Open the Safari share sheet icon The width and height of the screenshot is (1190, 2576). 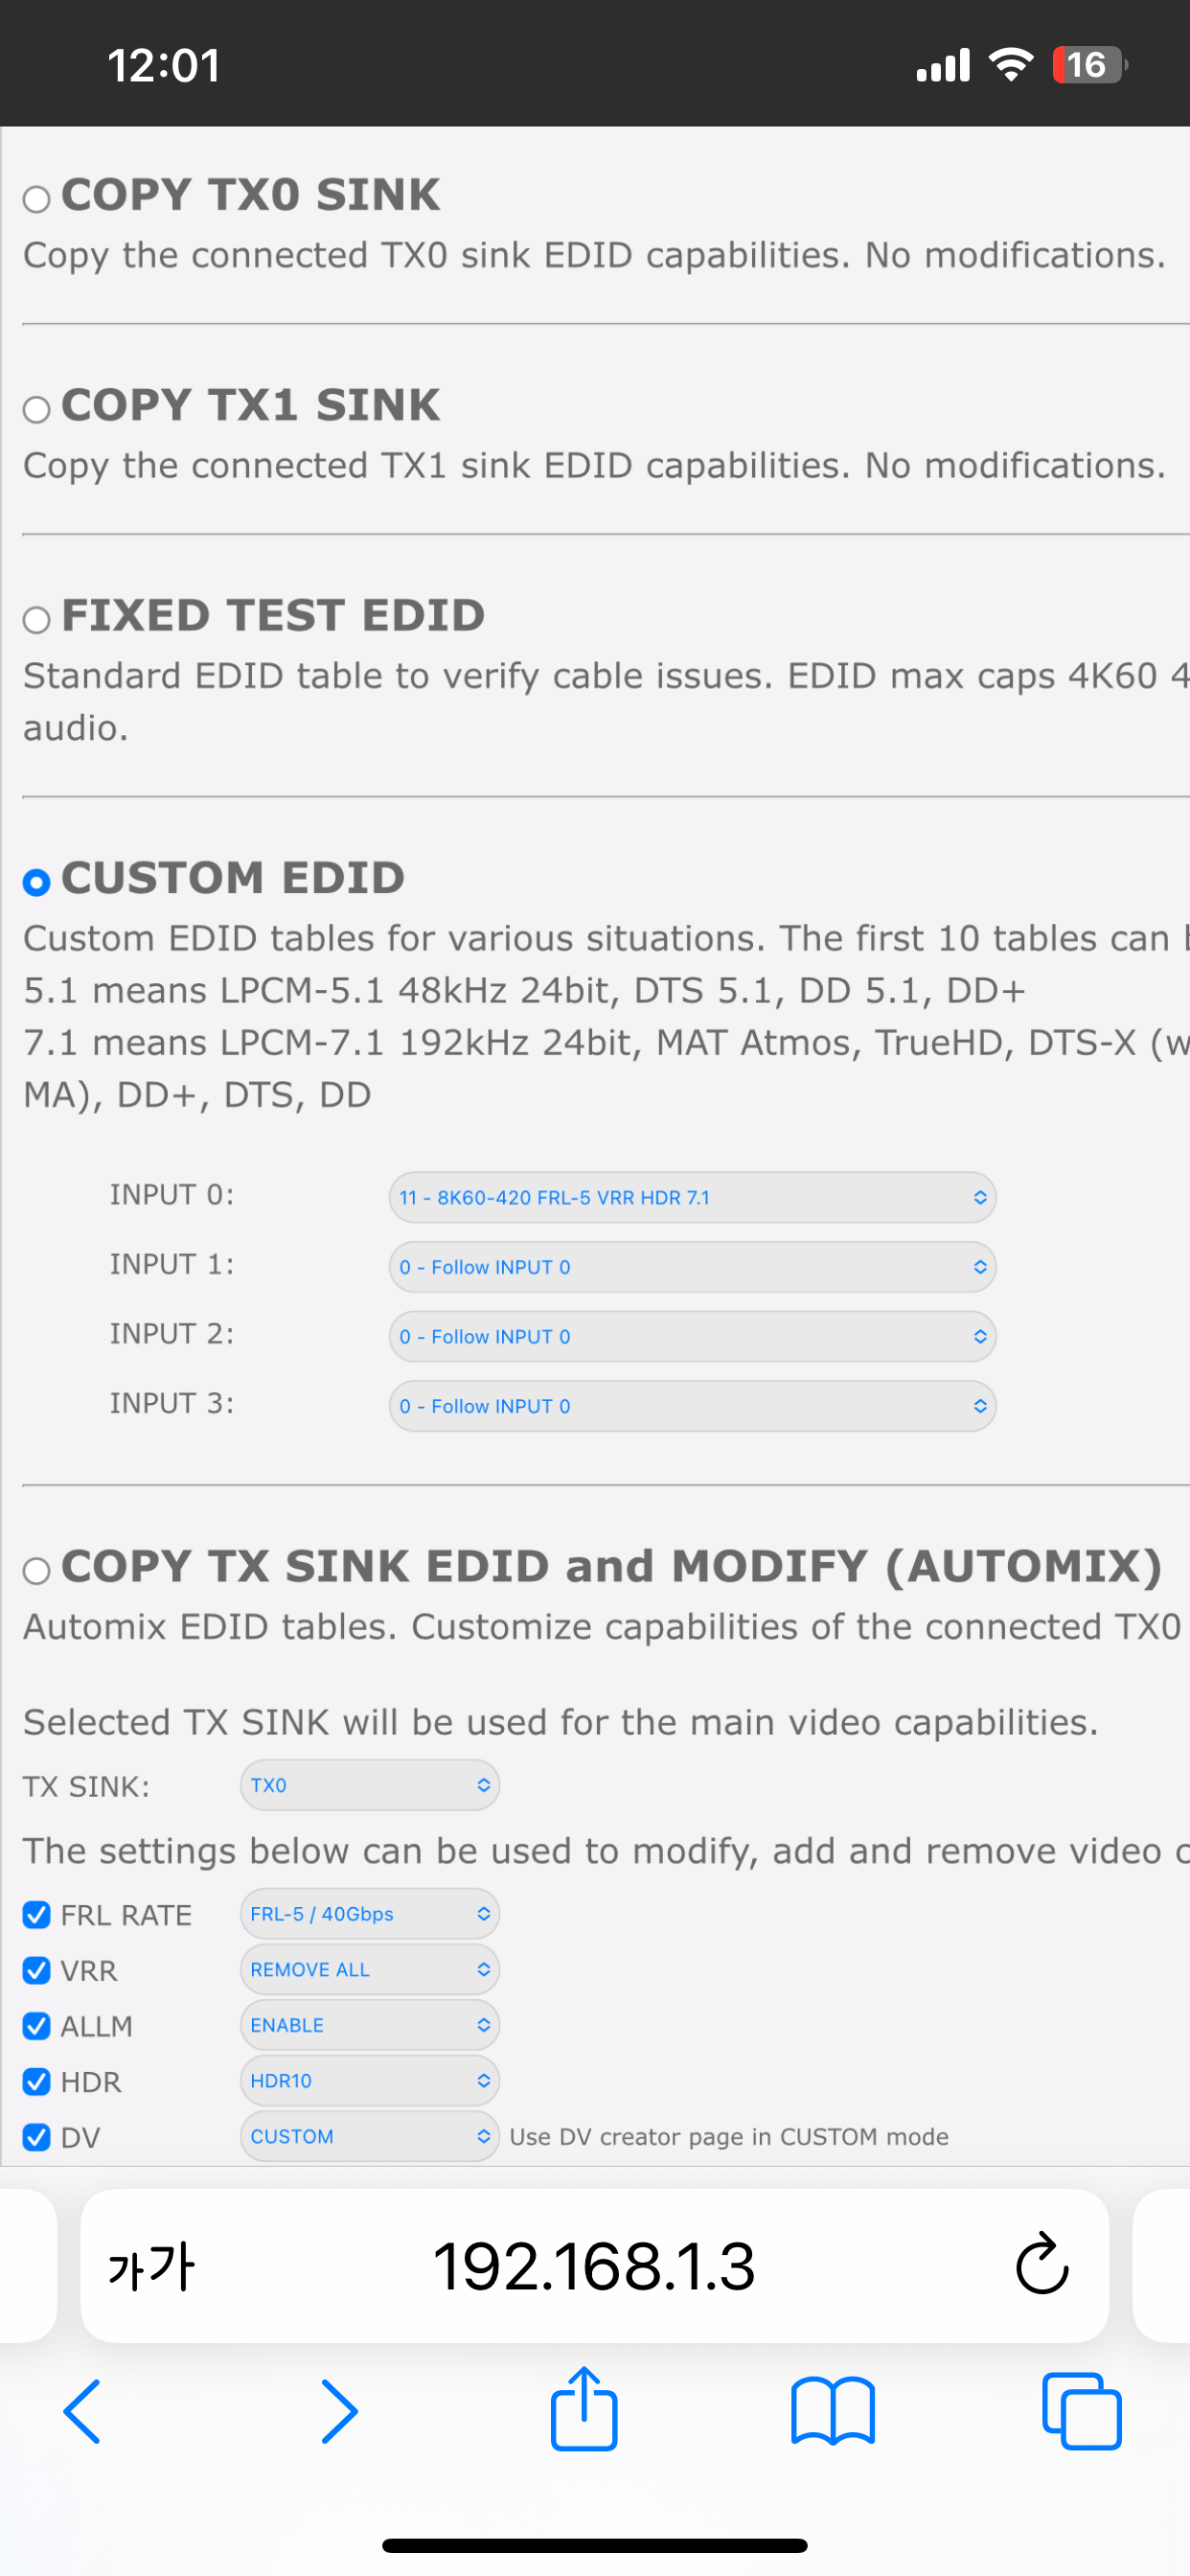[x=584, y=2409]
